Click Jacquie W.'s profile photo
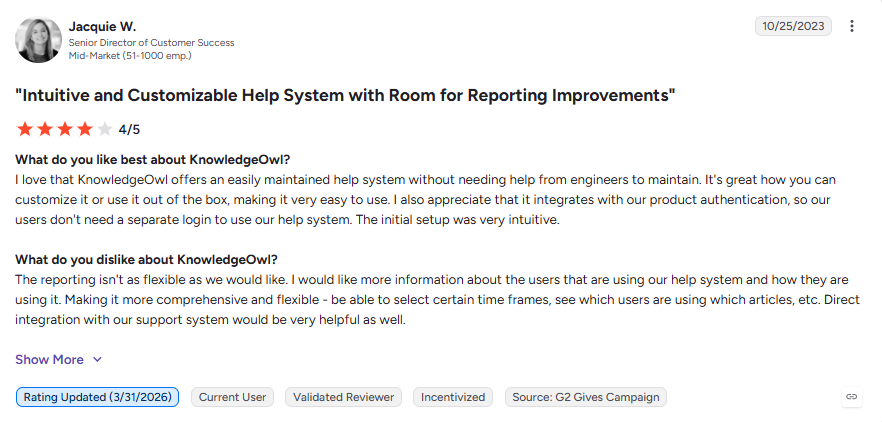The width and height of the screenshot is (882, 422). pos(38,40)
